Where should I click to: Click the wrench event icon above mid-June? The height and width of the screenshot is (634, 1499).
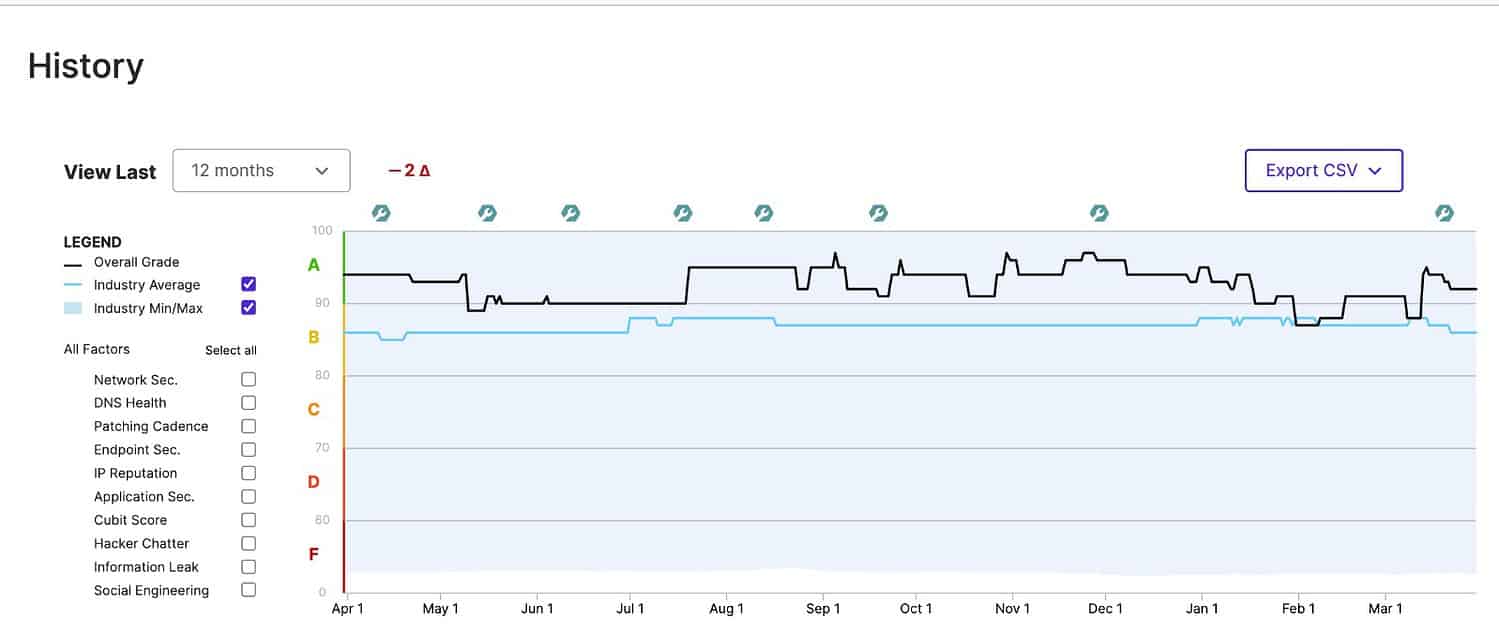click(570, 213)
